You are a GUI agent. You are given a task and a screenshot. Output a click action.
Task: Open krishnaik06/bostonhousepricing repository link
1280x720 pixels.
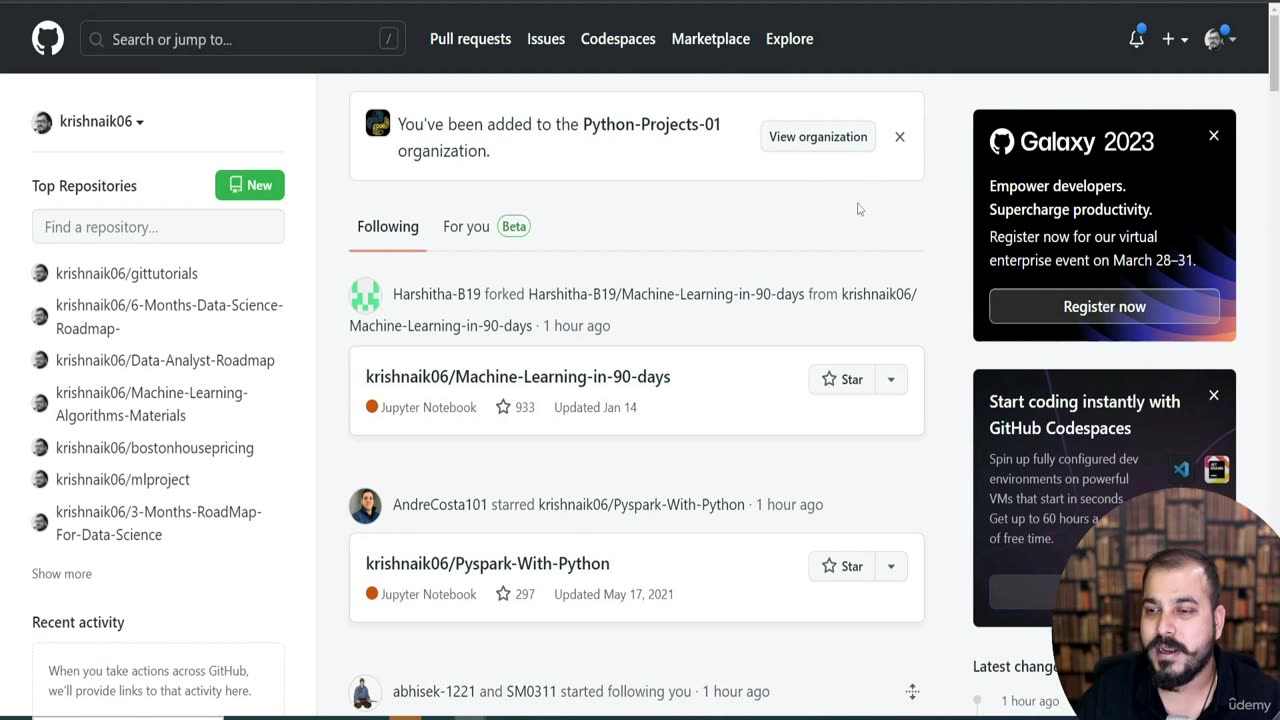pyautogui.click(x=155, y=448)
